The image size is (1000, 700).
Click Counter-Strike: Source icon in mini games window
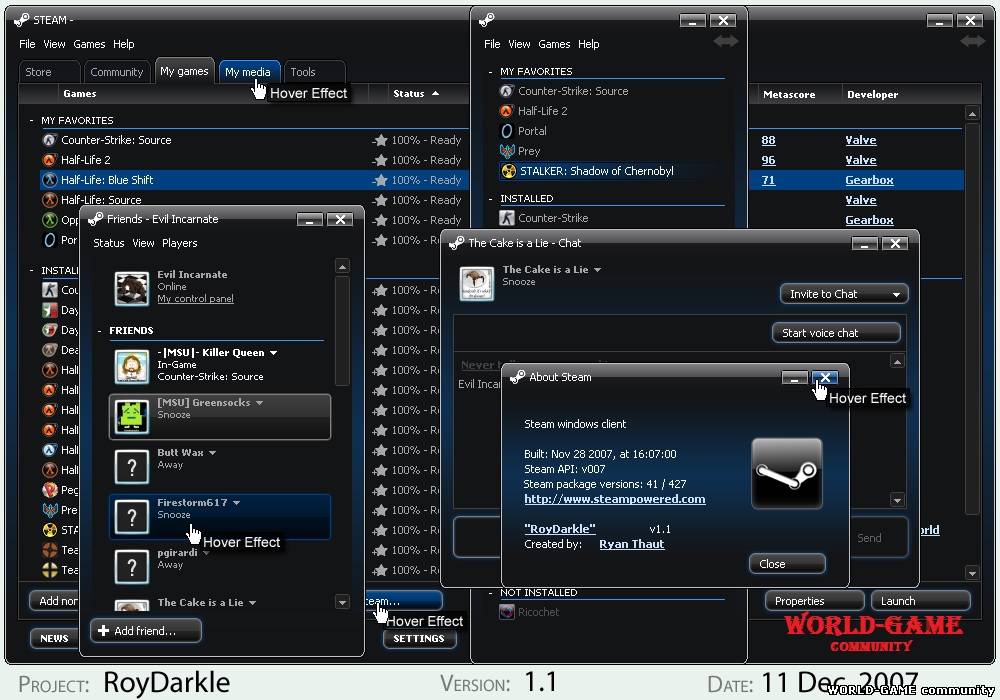(507, 91)
